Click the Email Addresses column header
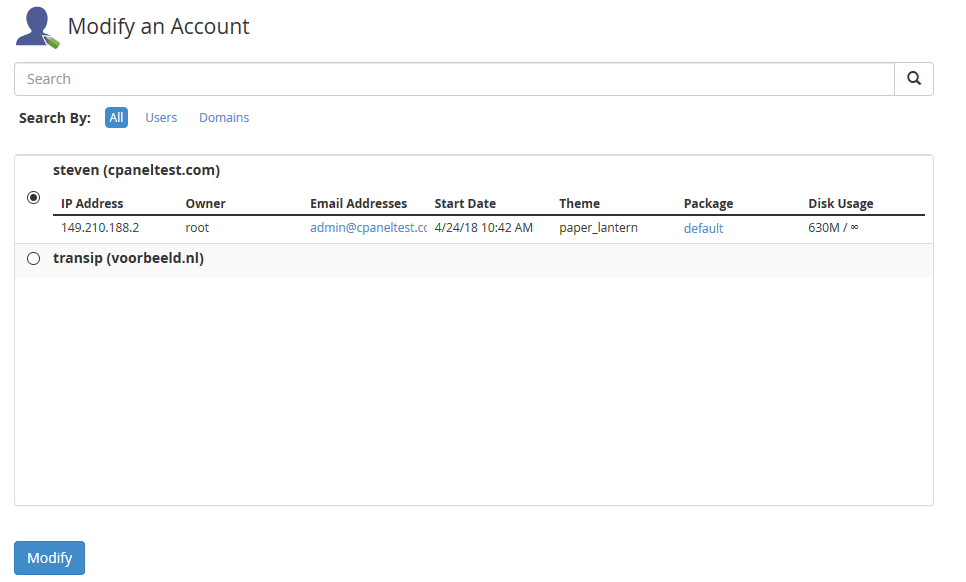 [x=358, y=204]
